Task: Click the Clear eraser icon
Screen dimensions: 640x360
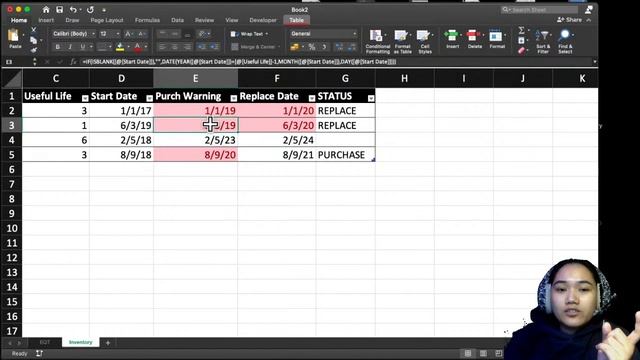Action: click(x=521, y=51)
